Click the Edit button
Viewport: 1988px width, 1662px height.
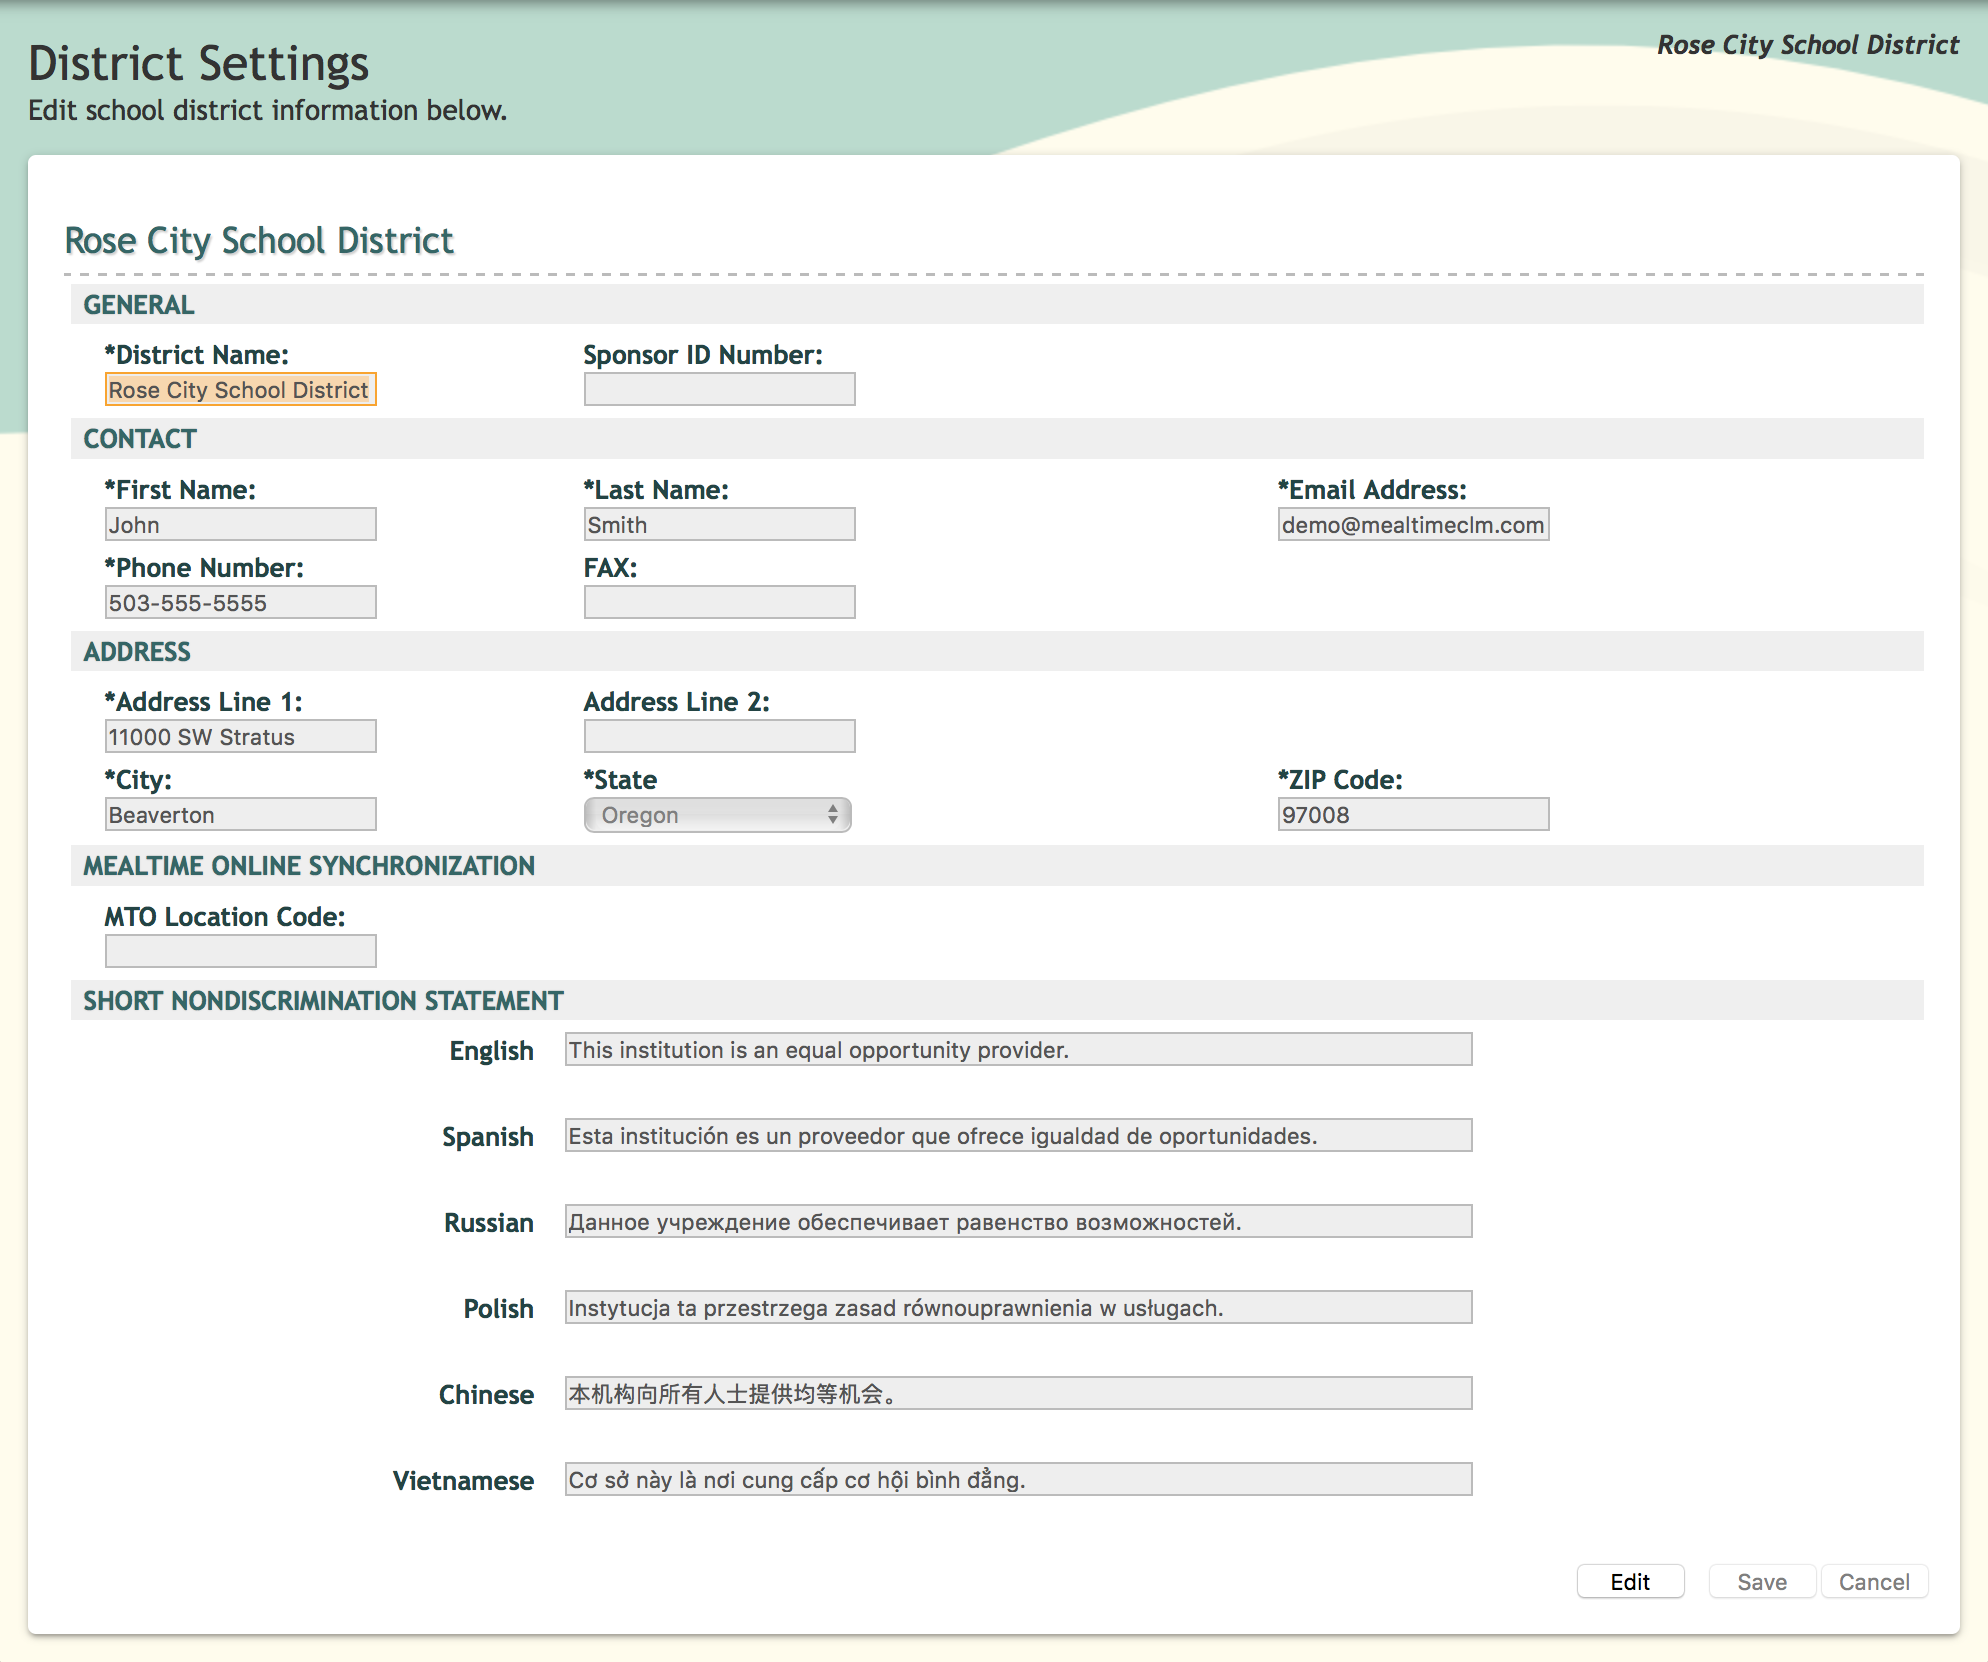click(1630, 1581)
